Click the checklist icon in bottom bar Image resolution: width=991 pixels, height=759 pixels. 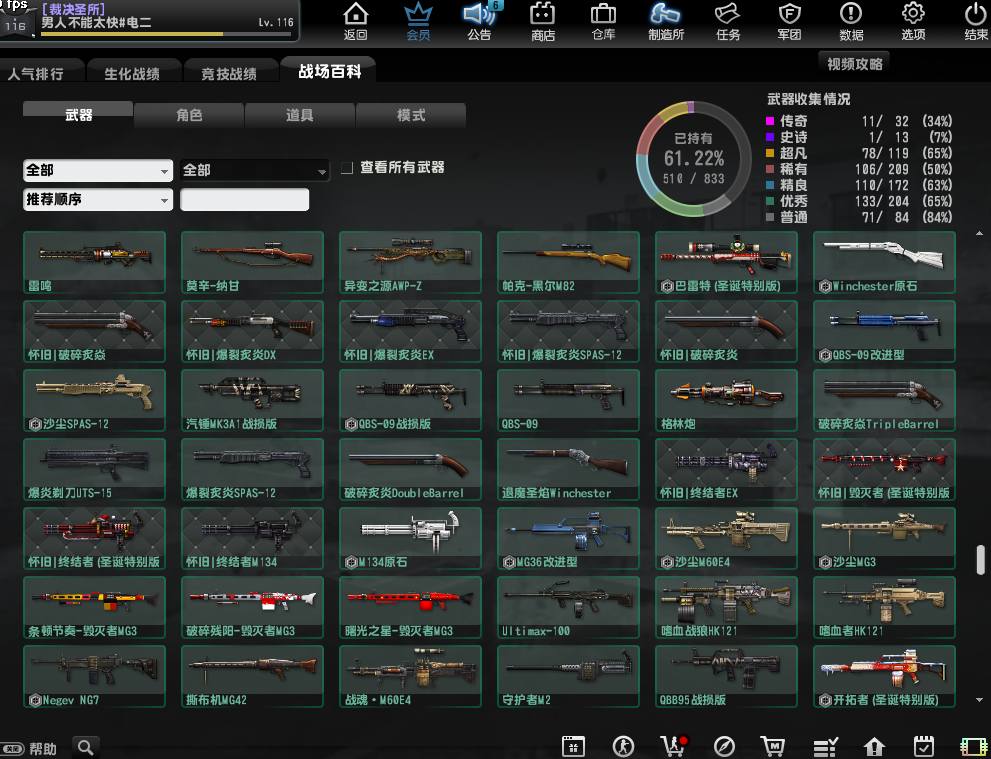(825, 746)
